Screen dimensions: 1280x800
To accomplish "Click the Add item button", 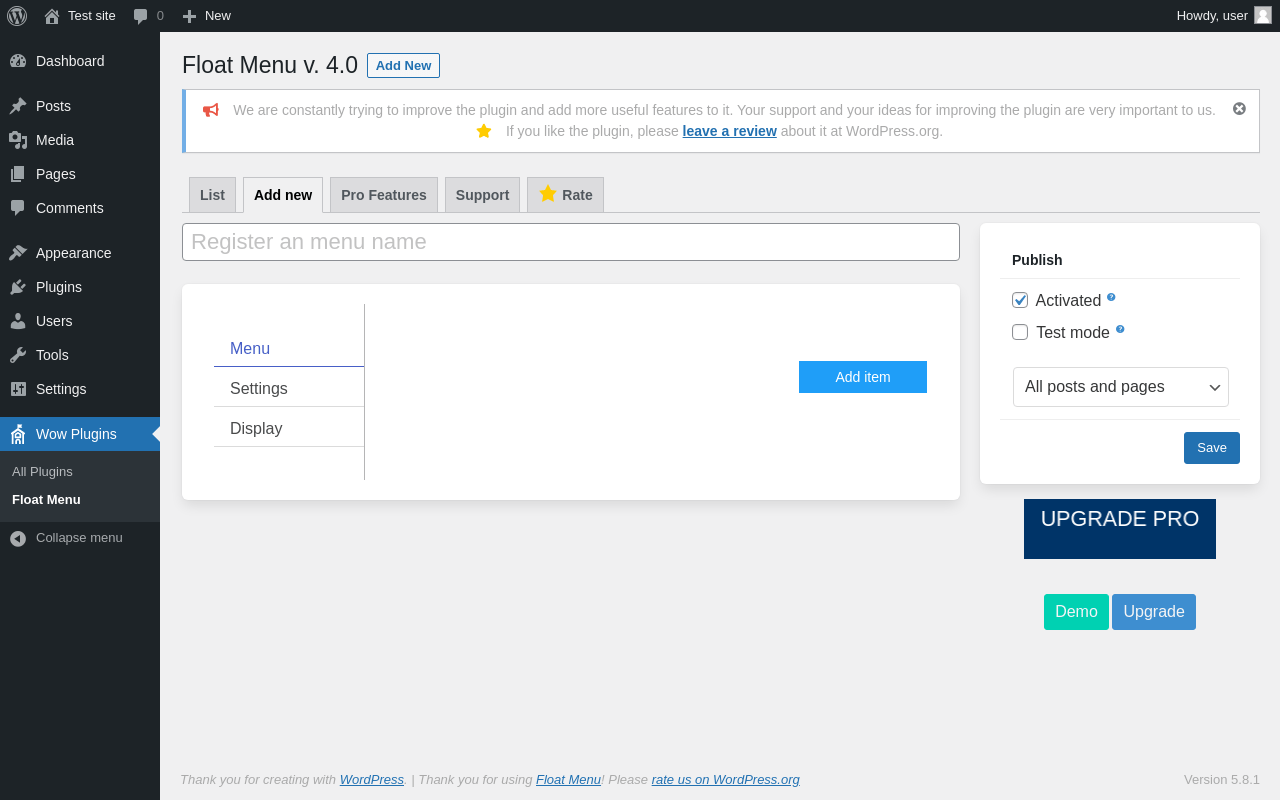I will tap(863, 377).
